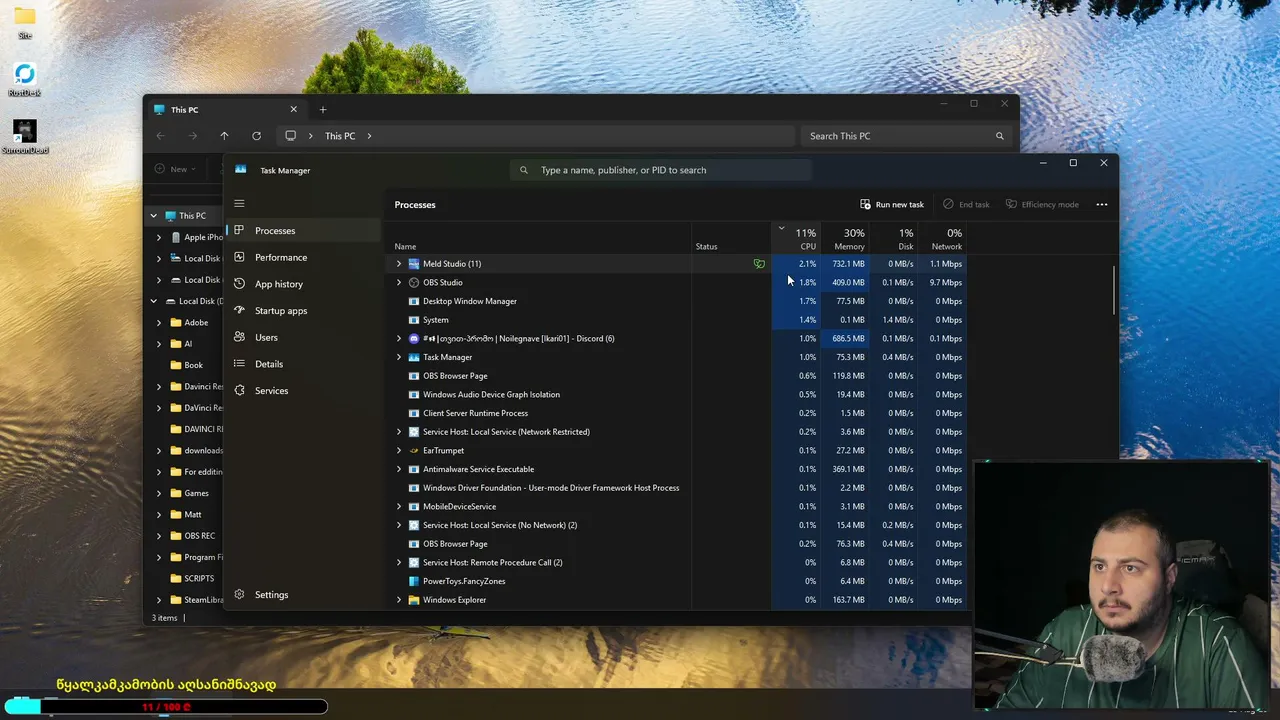
Task: Add a new File Explorer tab
Action: [x=322, y=110]
